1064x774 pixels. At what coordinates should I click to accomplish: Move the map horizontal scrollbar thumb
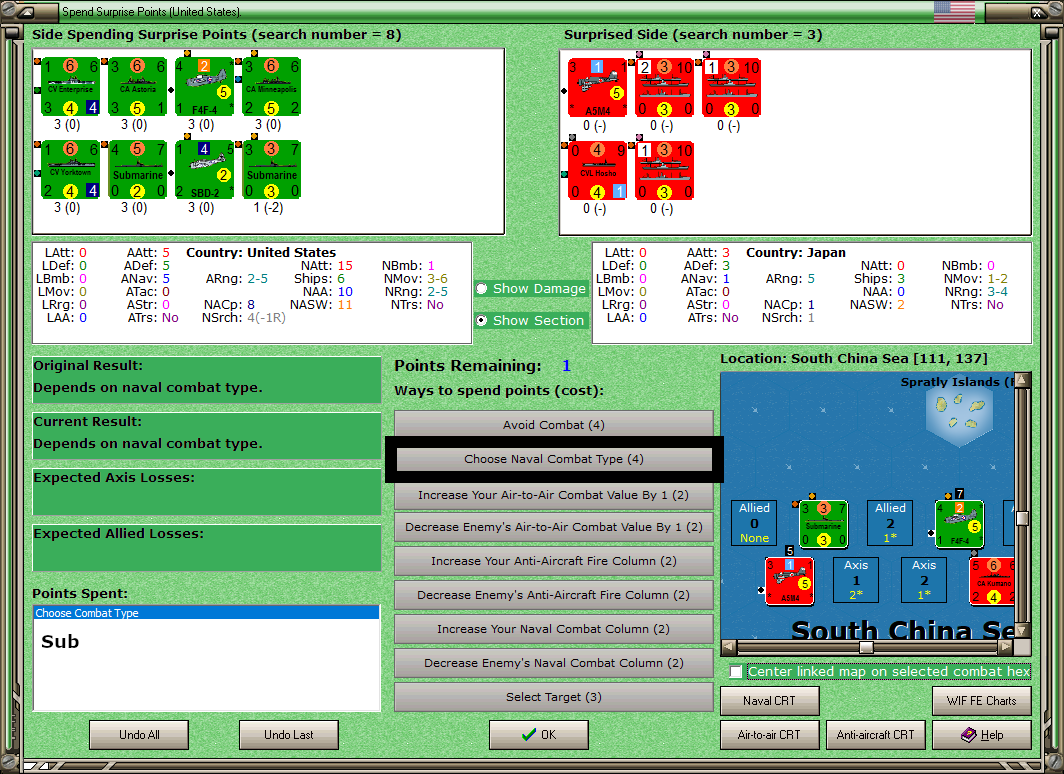[866, 647]
